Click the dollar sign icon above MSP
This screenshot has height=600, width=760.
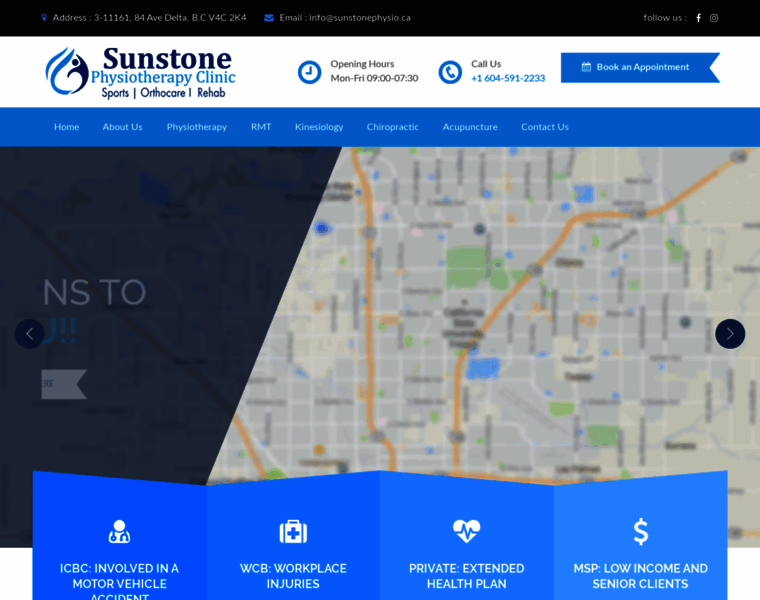tap(641, 532)
